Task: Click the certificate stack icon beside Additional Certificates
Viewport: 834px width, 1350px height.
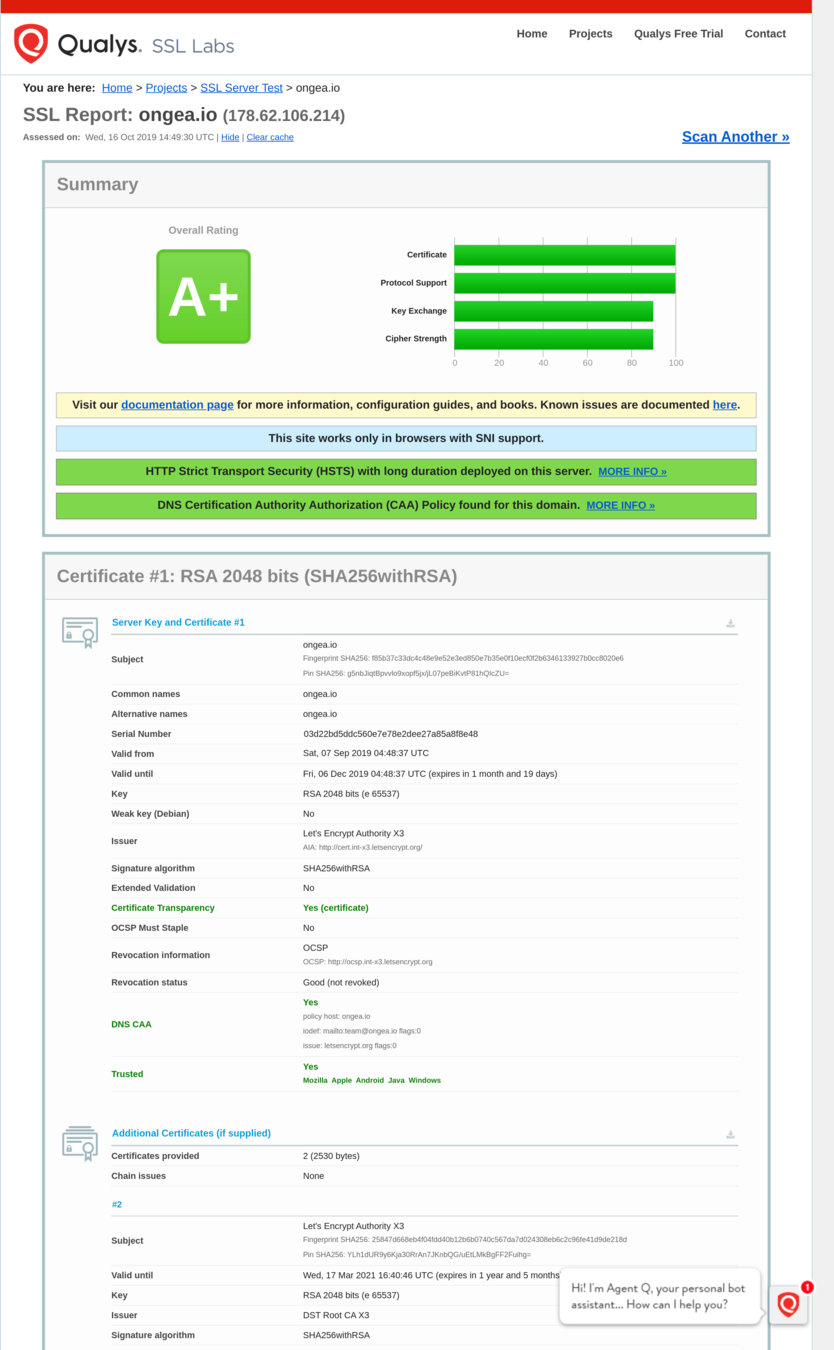Action: click(80, 1142)
